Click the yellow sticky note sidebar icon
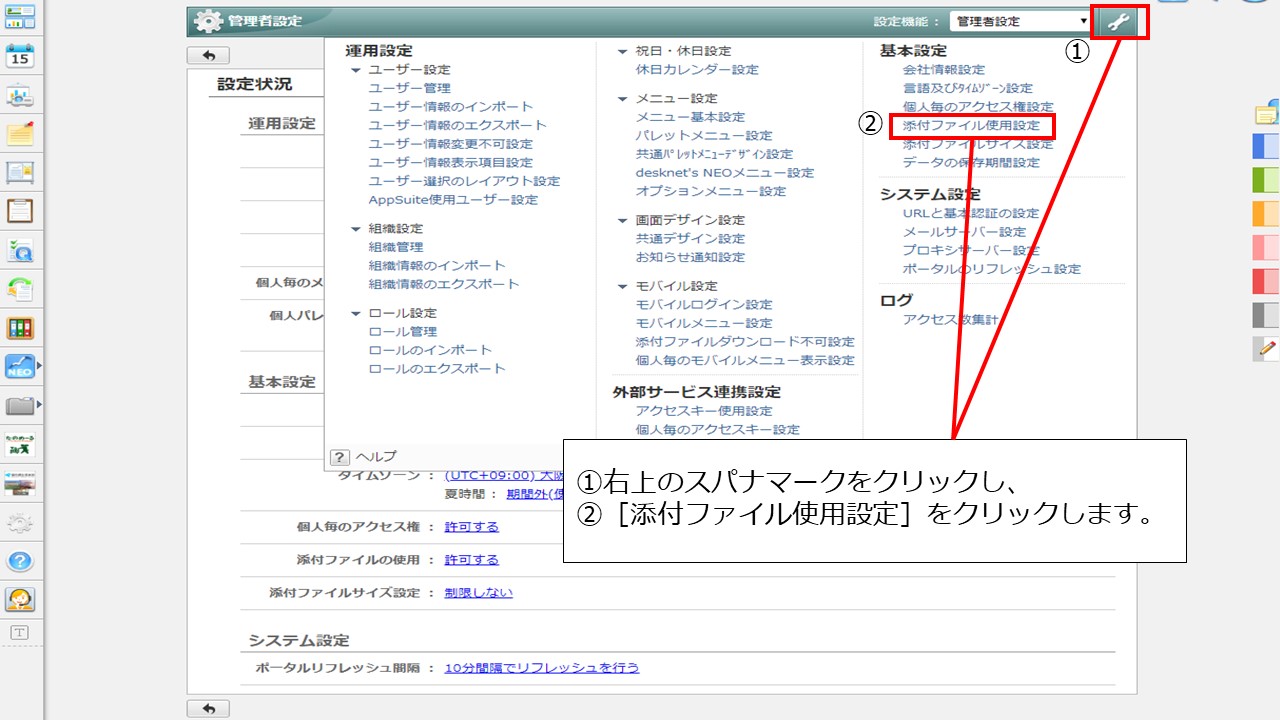This screenshot has width=1280, height=720. (20, 133)
